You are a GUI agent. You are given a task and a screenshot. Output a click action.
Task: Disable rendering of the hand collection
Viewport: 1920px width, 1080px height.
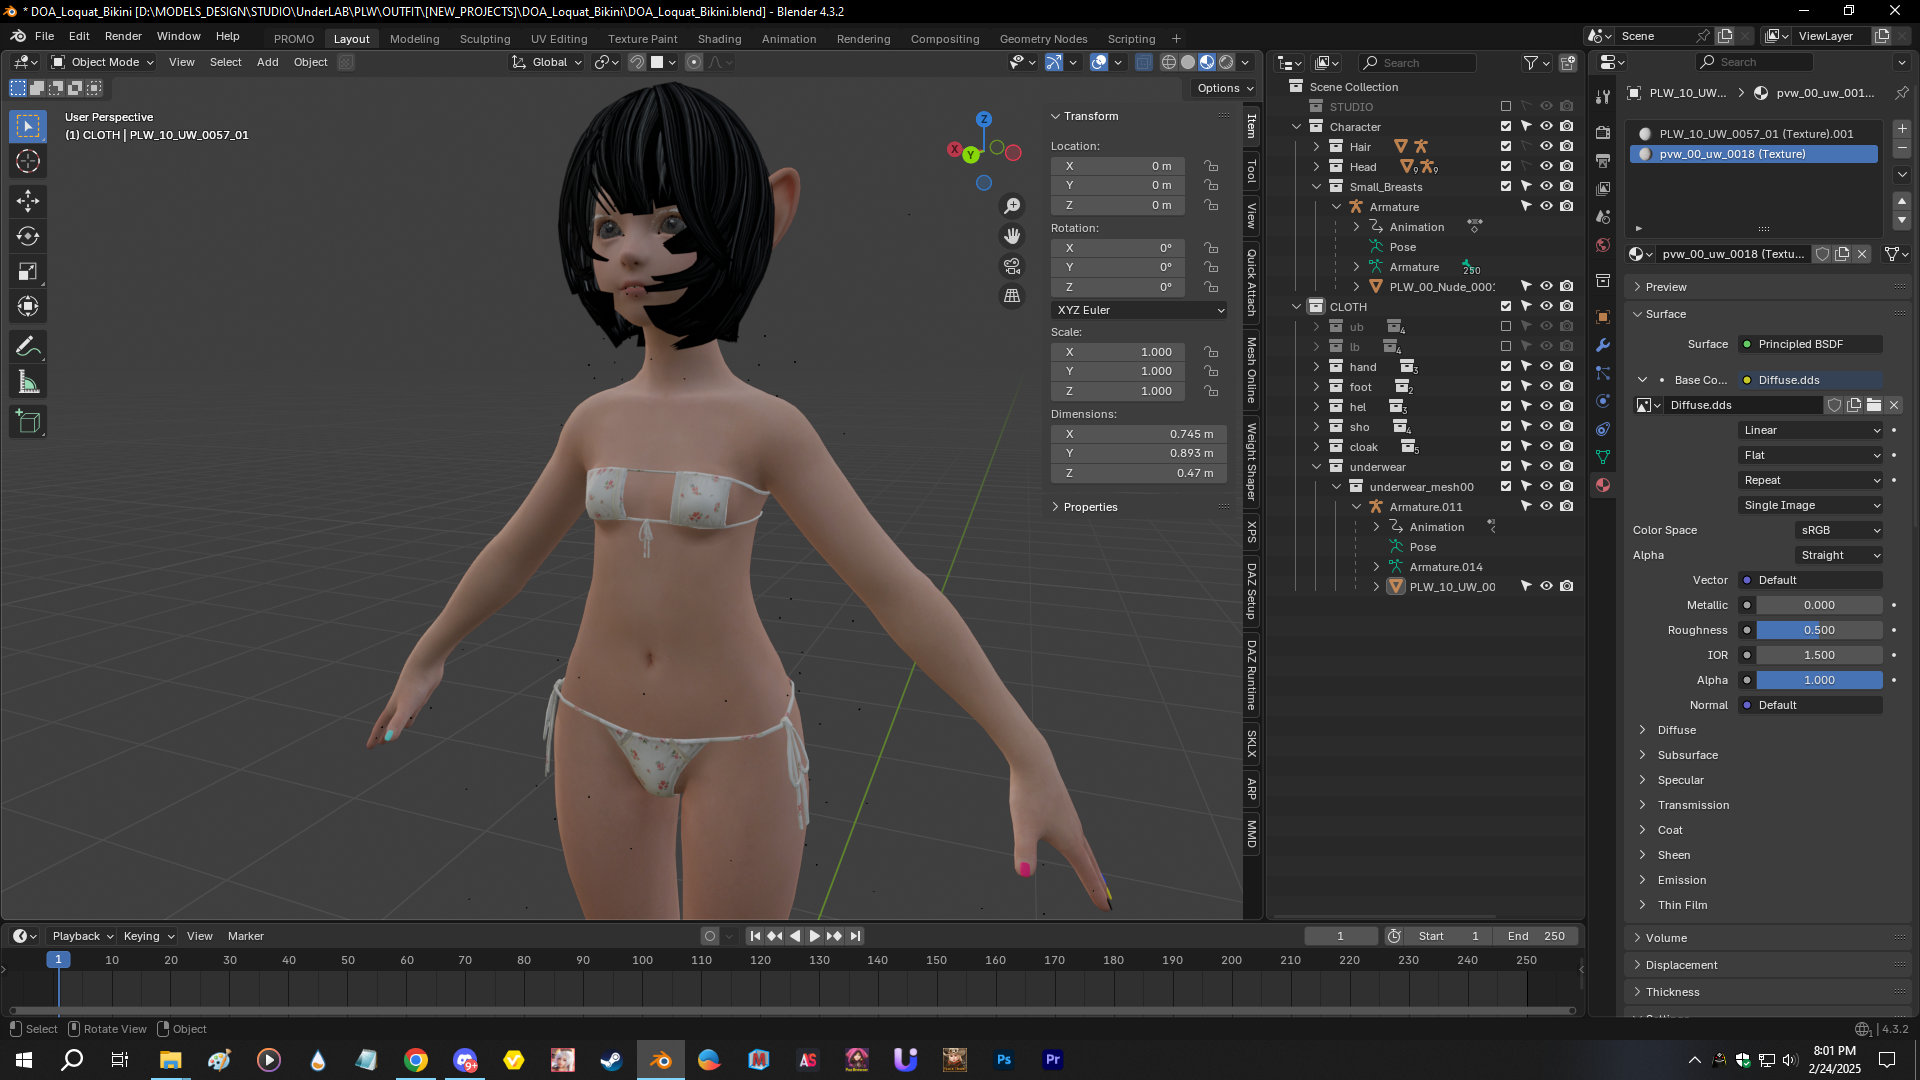pyautogui.click(x=1567, y=367)
